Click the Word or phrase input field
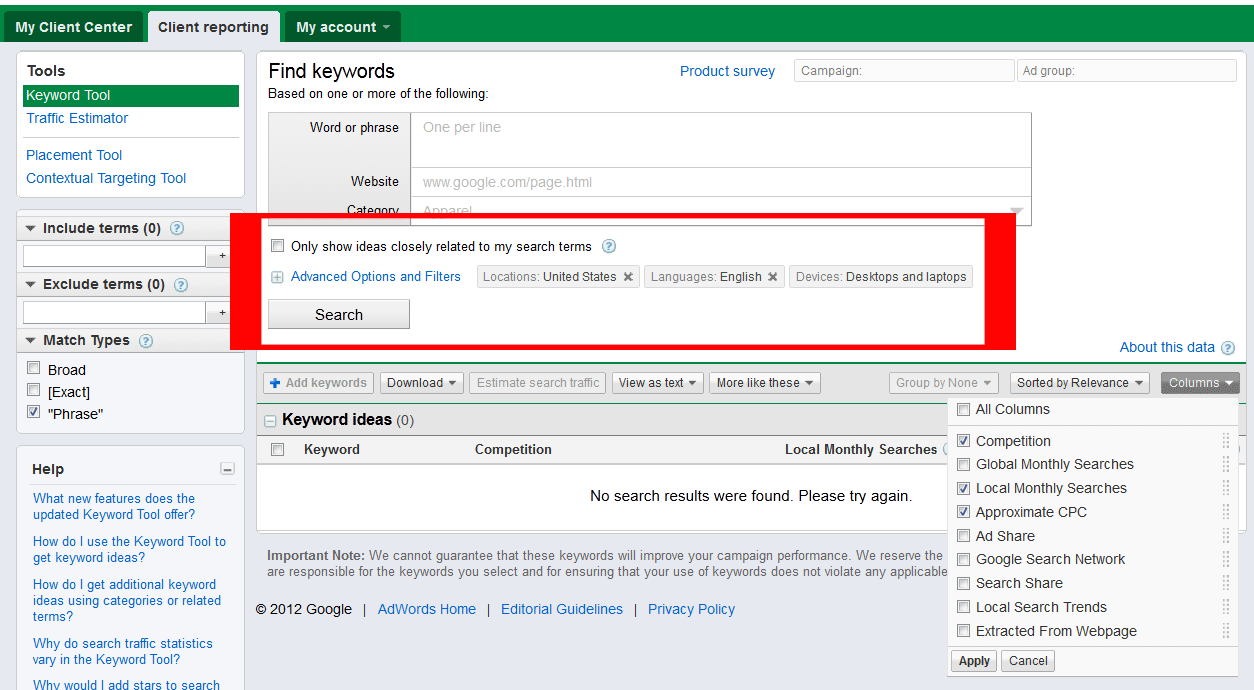The width and height of the screenshot is (1254, 690). click(720, 139)
